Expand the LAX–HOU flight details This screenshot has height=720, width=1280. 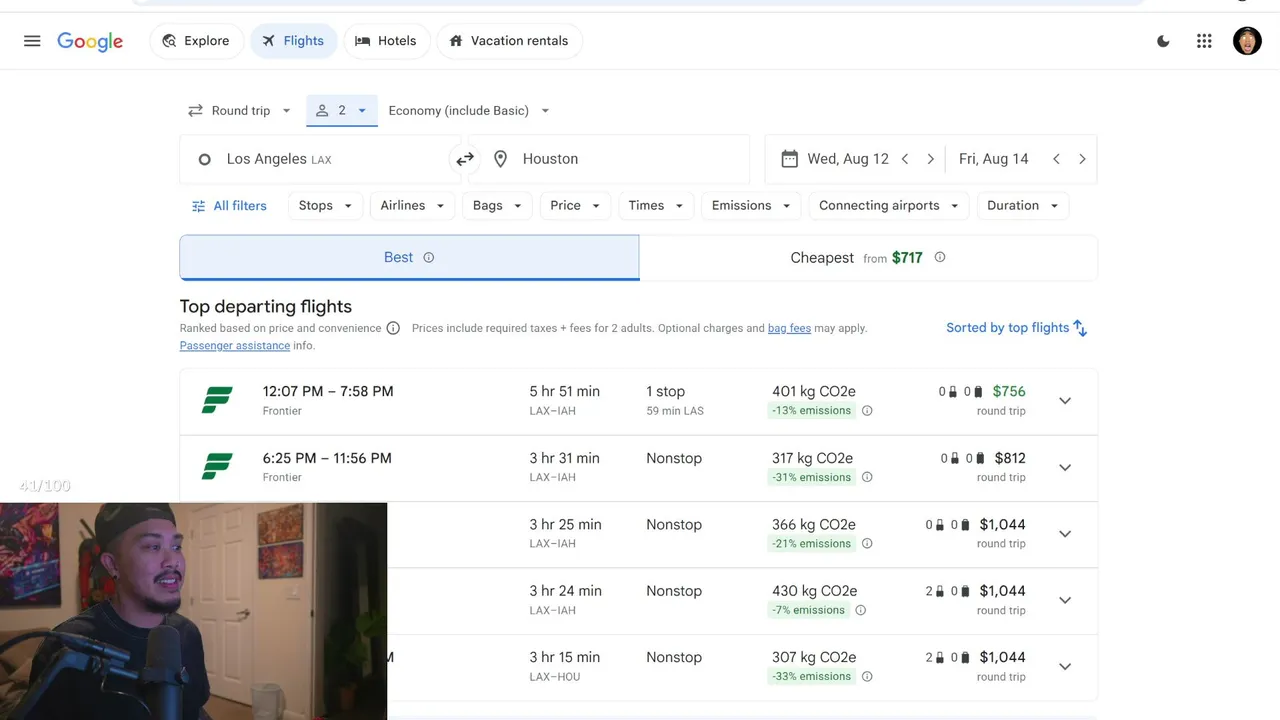point(1065,667)
